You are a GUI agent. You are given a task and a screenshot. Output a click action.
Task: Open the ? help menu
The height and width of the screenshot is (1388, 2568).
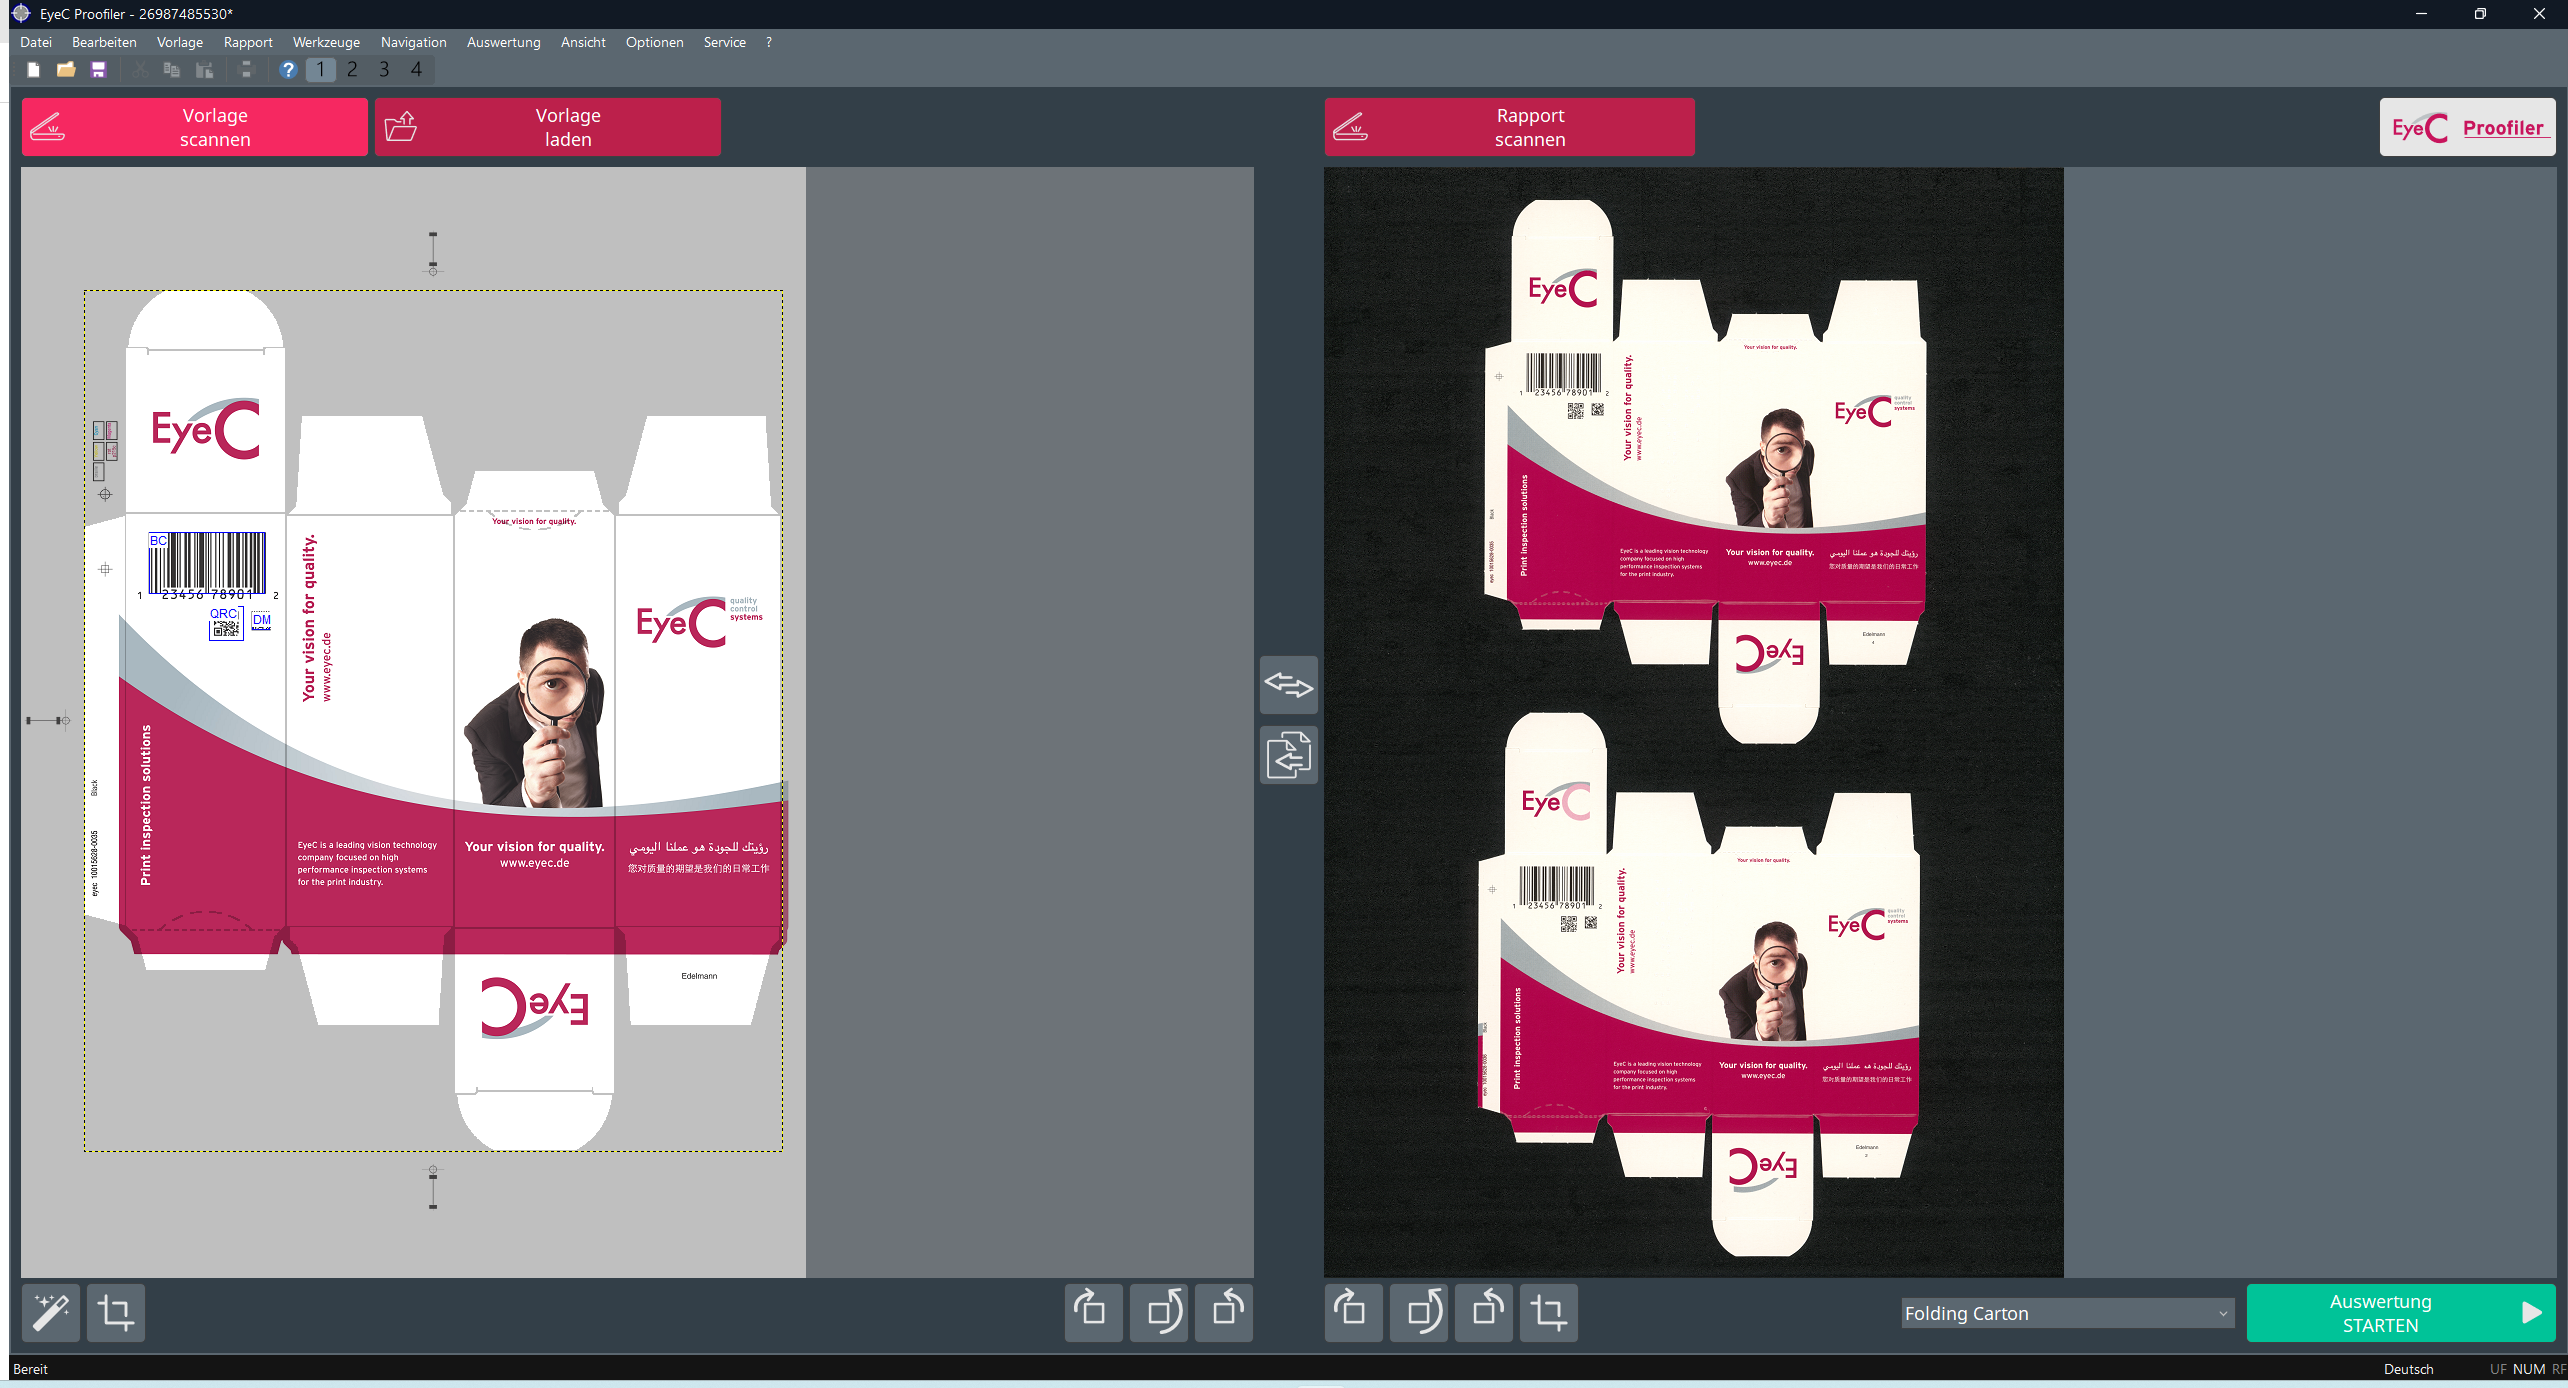(x=769, y=42)
